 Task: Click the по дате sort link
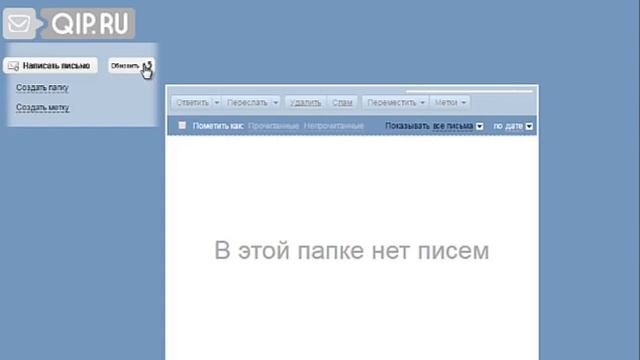tap(508, 126)
